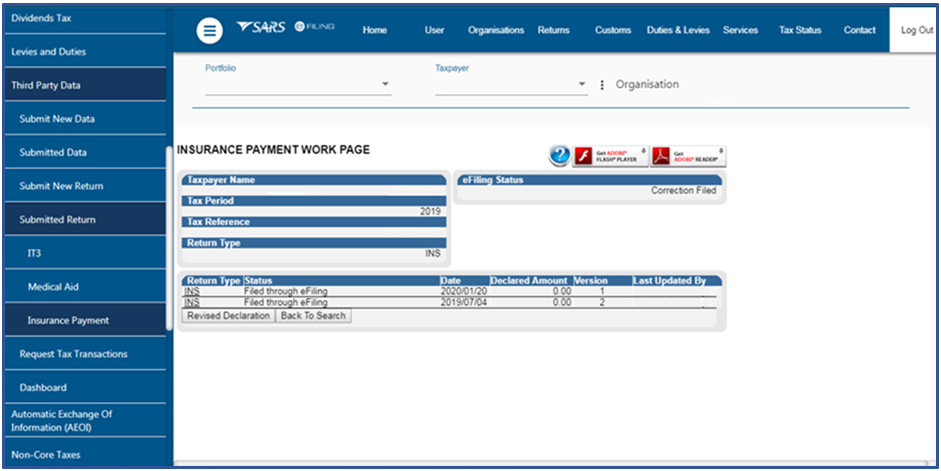The width and height of the screenshot is (941, 471).
Task: Open the Portfolio dropdown
Action: pos(297,85)
